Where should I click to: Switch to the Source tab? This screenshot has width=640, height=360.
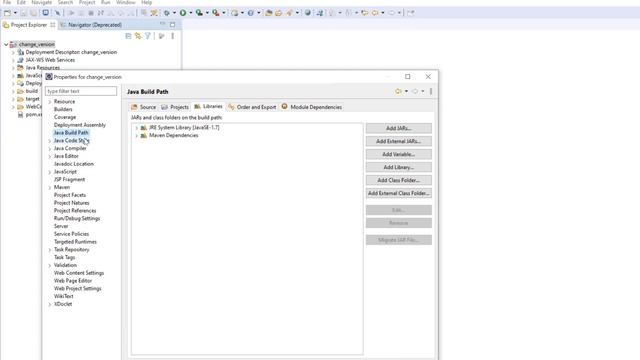pos(144,107)
